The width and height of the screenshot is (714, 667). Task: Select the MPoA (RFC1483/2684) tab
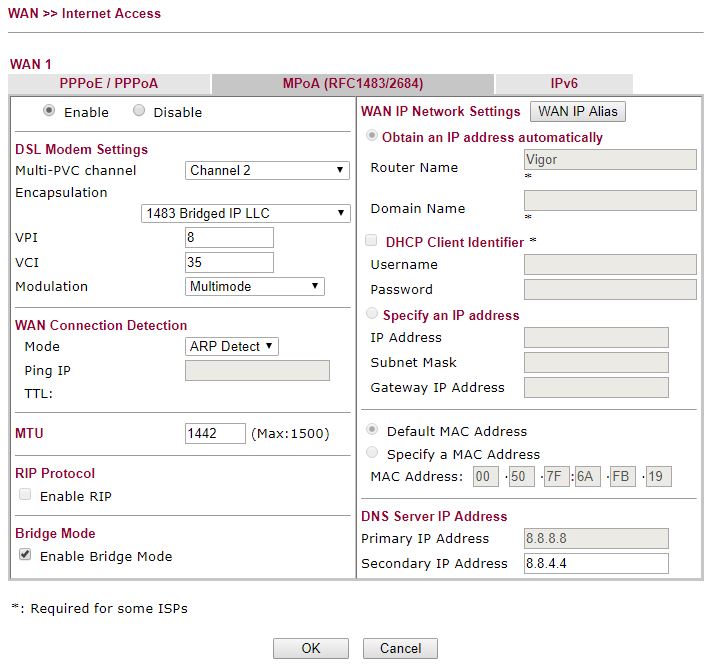coord(353,84)
